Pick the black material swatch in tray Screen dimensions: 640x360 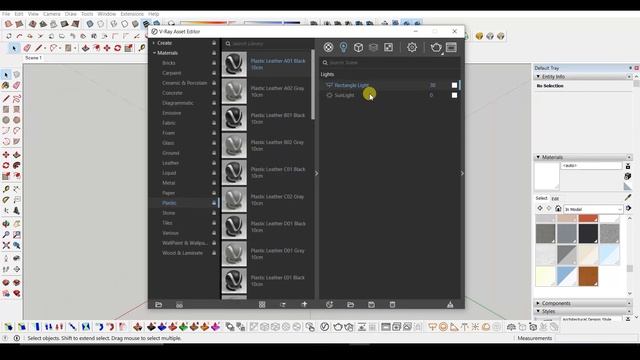(588, 234)
